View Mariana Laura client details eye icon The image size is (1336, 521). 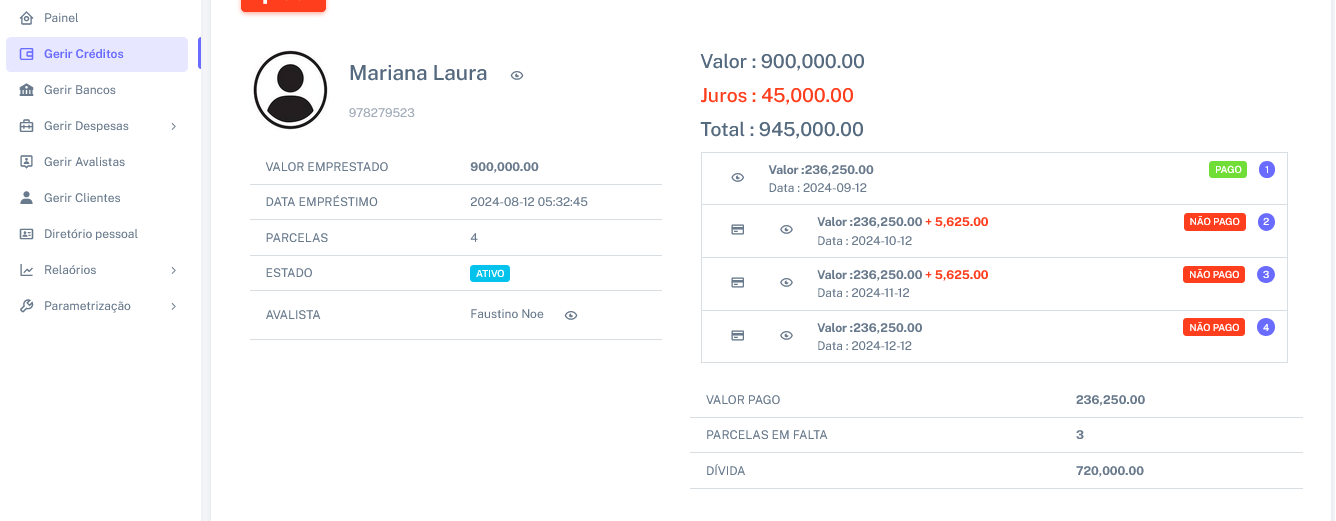(x=517, y=75)
